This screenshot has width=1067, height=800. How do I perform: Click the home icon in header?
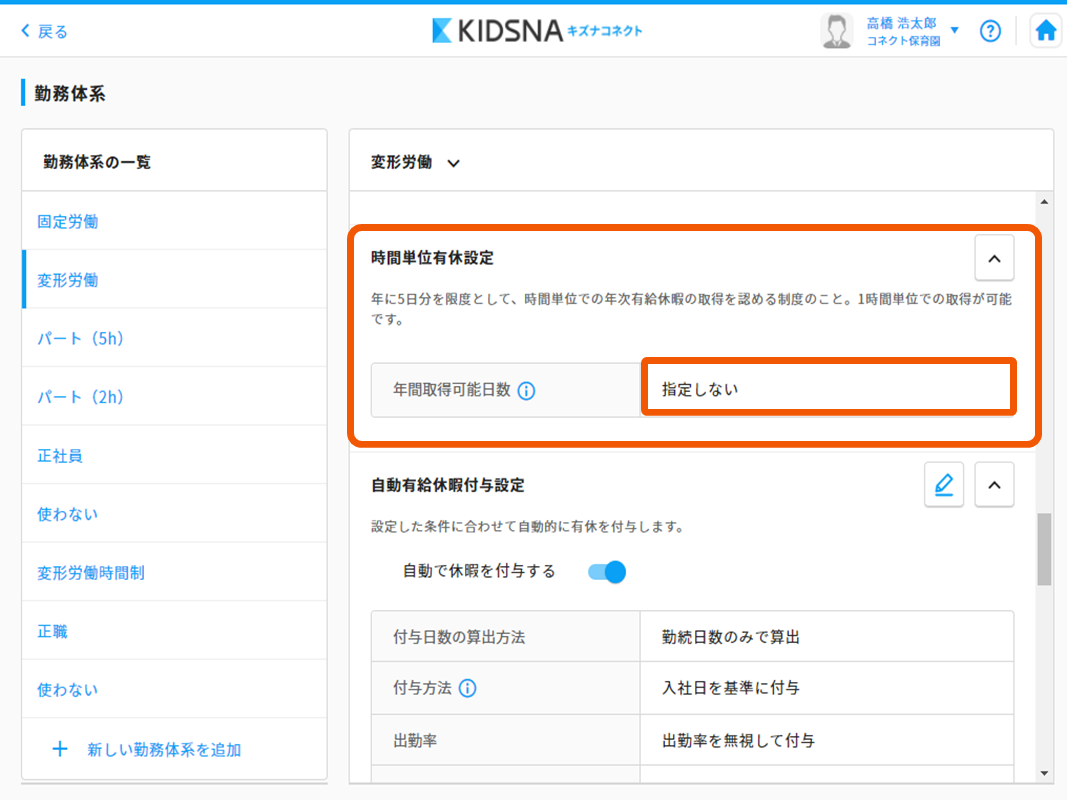(x=1046, y=31)
